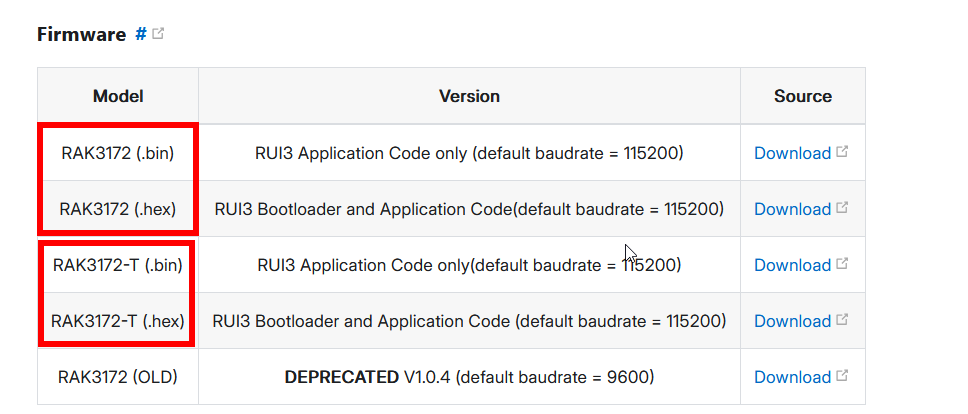The width and height of the screenshot is (968, 414).
Task: Select the RAK3172 (.bin) model cell
Action: 118,153
